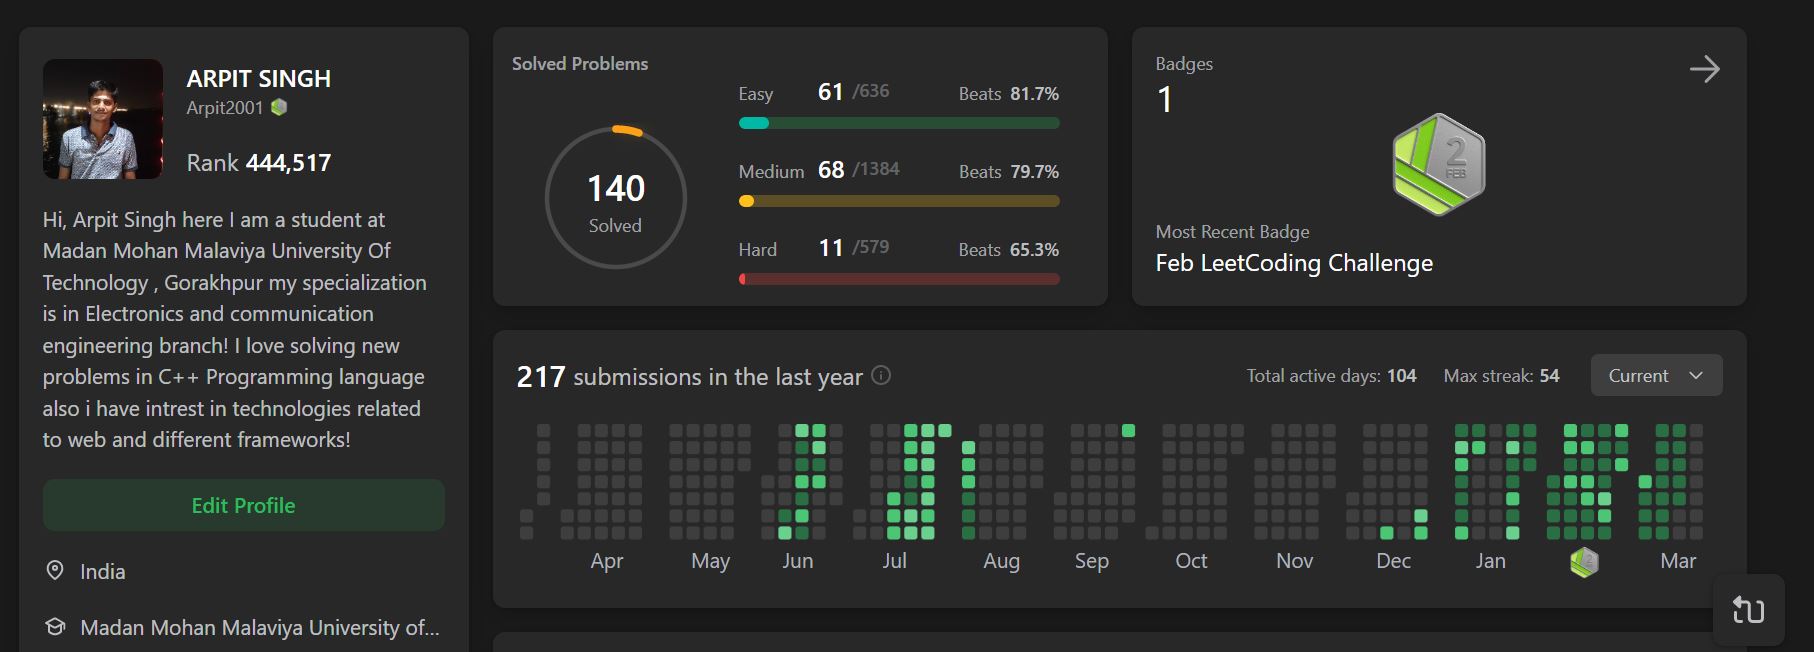The image size is (1814, 652).
Task: Click Madan Mohan Malaviya University link
Action: [x=259, y=627]
